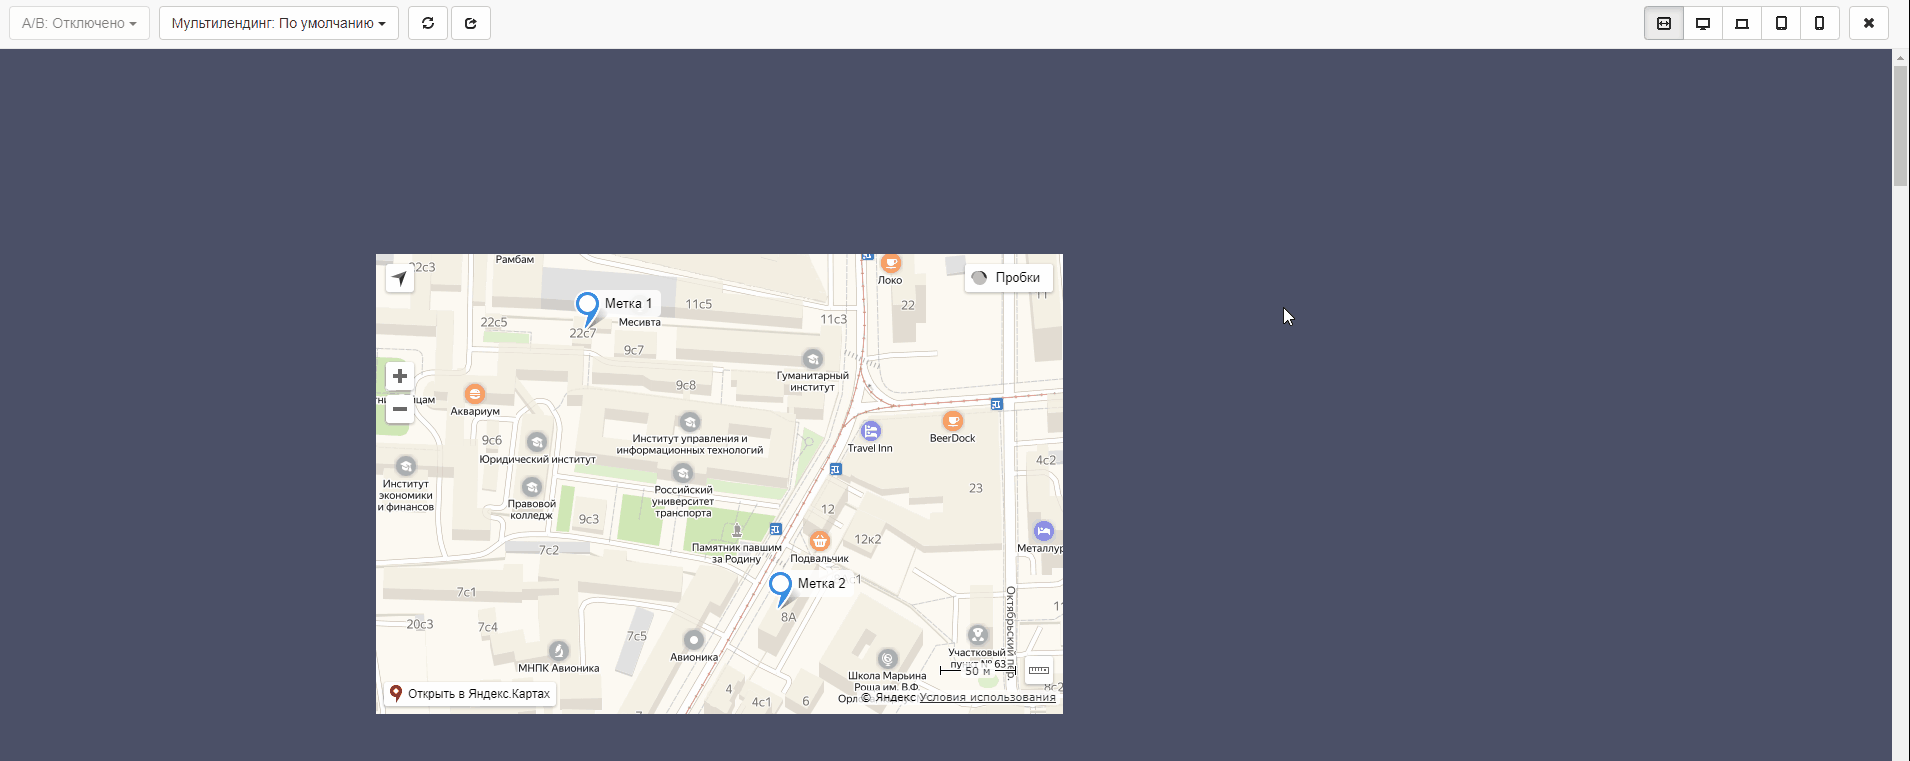
Task: Toggle the Пробки traffic layer button
Action: (x=1008, y=278)
